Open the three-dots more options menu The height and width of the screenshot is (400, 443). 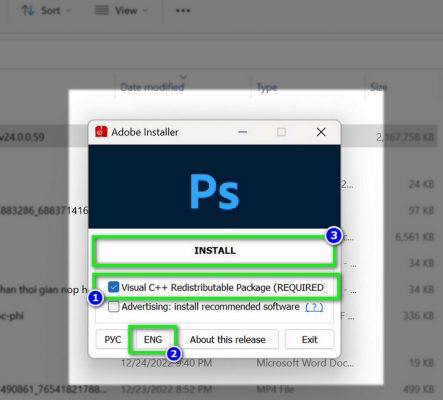[x=183, y=11]
